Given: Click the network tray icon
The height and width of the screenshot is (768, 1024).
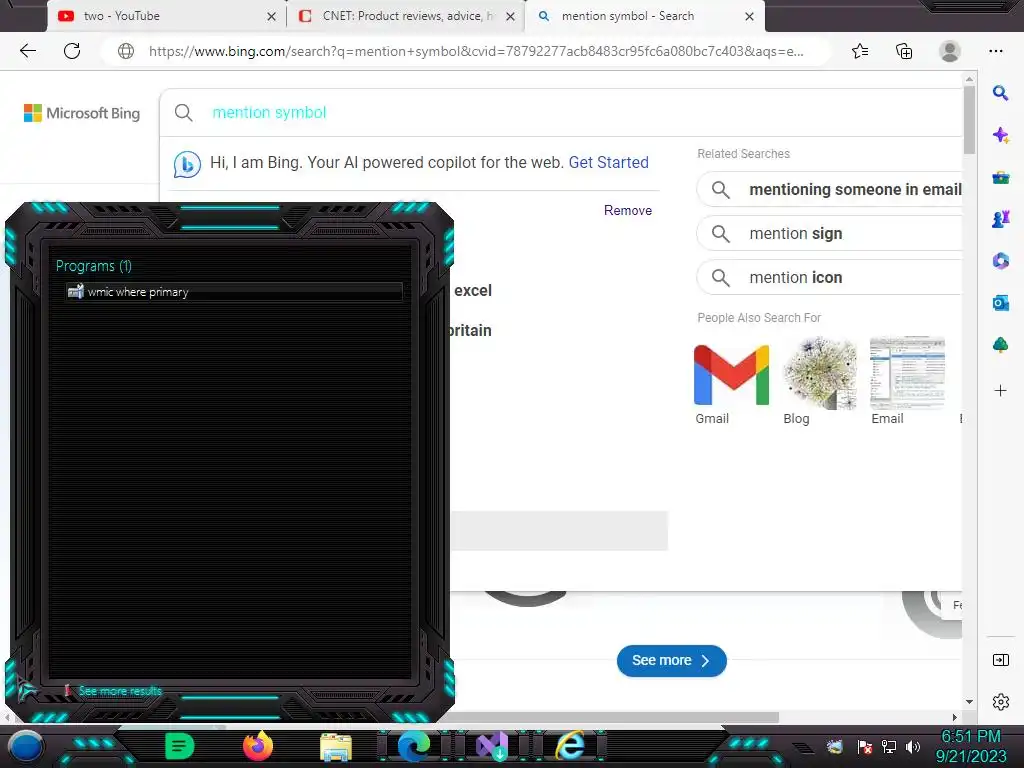Looking at the screenshot, I should [888, 746].
